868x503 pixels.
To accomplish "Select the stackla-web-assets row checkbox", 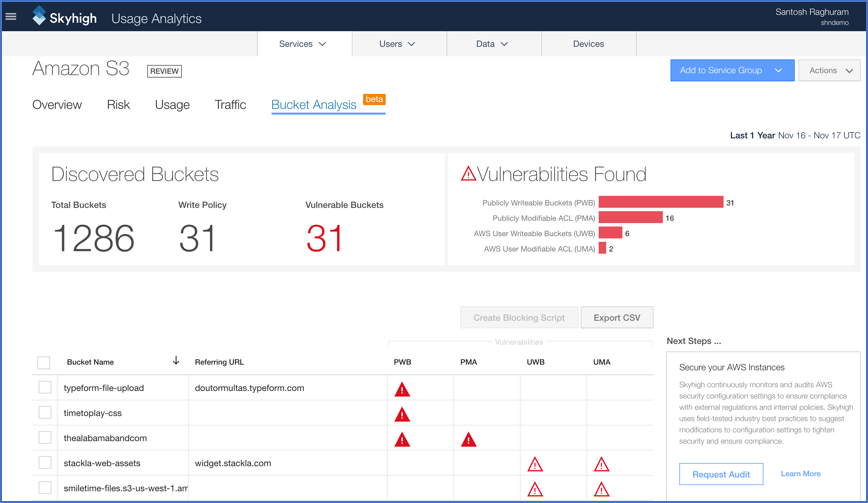I will pyautogui.click(x=45, y=463).
